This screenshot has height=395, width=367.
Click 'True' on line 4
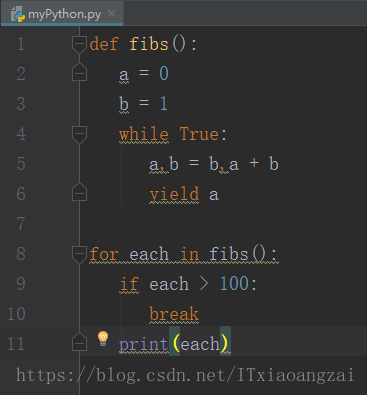(199, 134)
